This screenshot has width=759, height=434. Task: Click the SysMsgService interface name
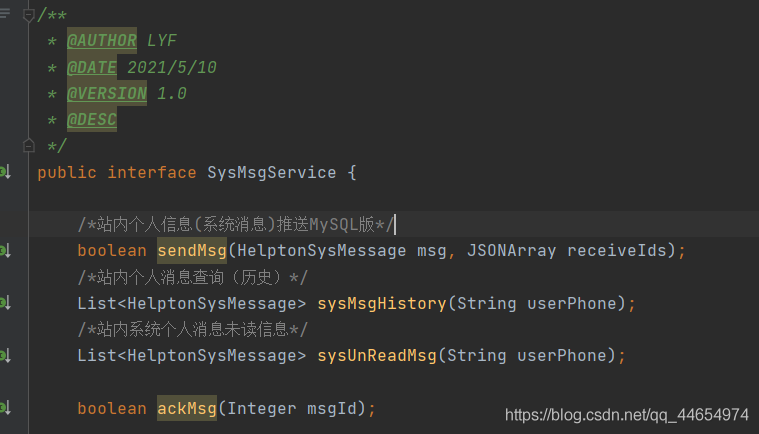click(x=272, y=172)
